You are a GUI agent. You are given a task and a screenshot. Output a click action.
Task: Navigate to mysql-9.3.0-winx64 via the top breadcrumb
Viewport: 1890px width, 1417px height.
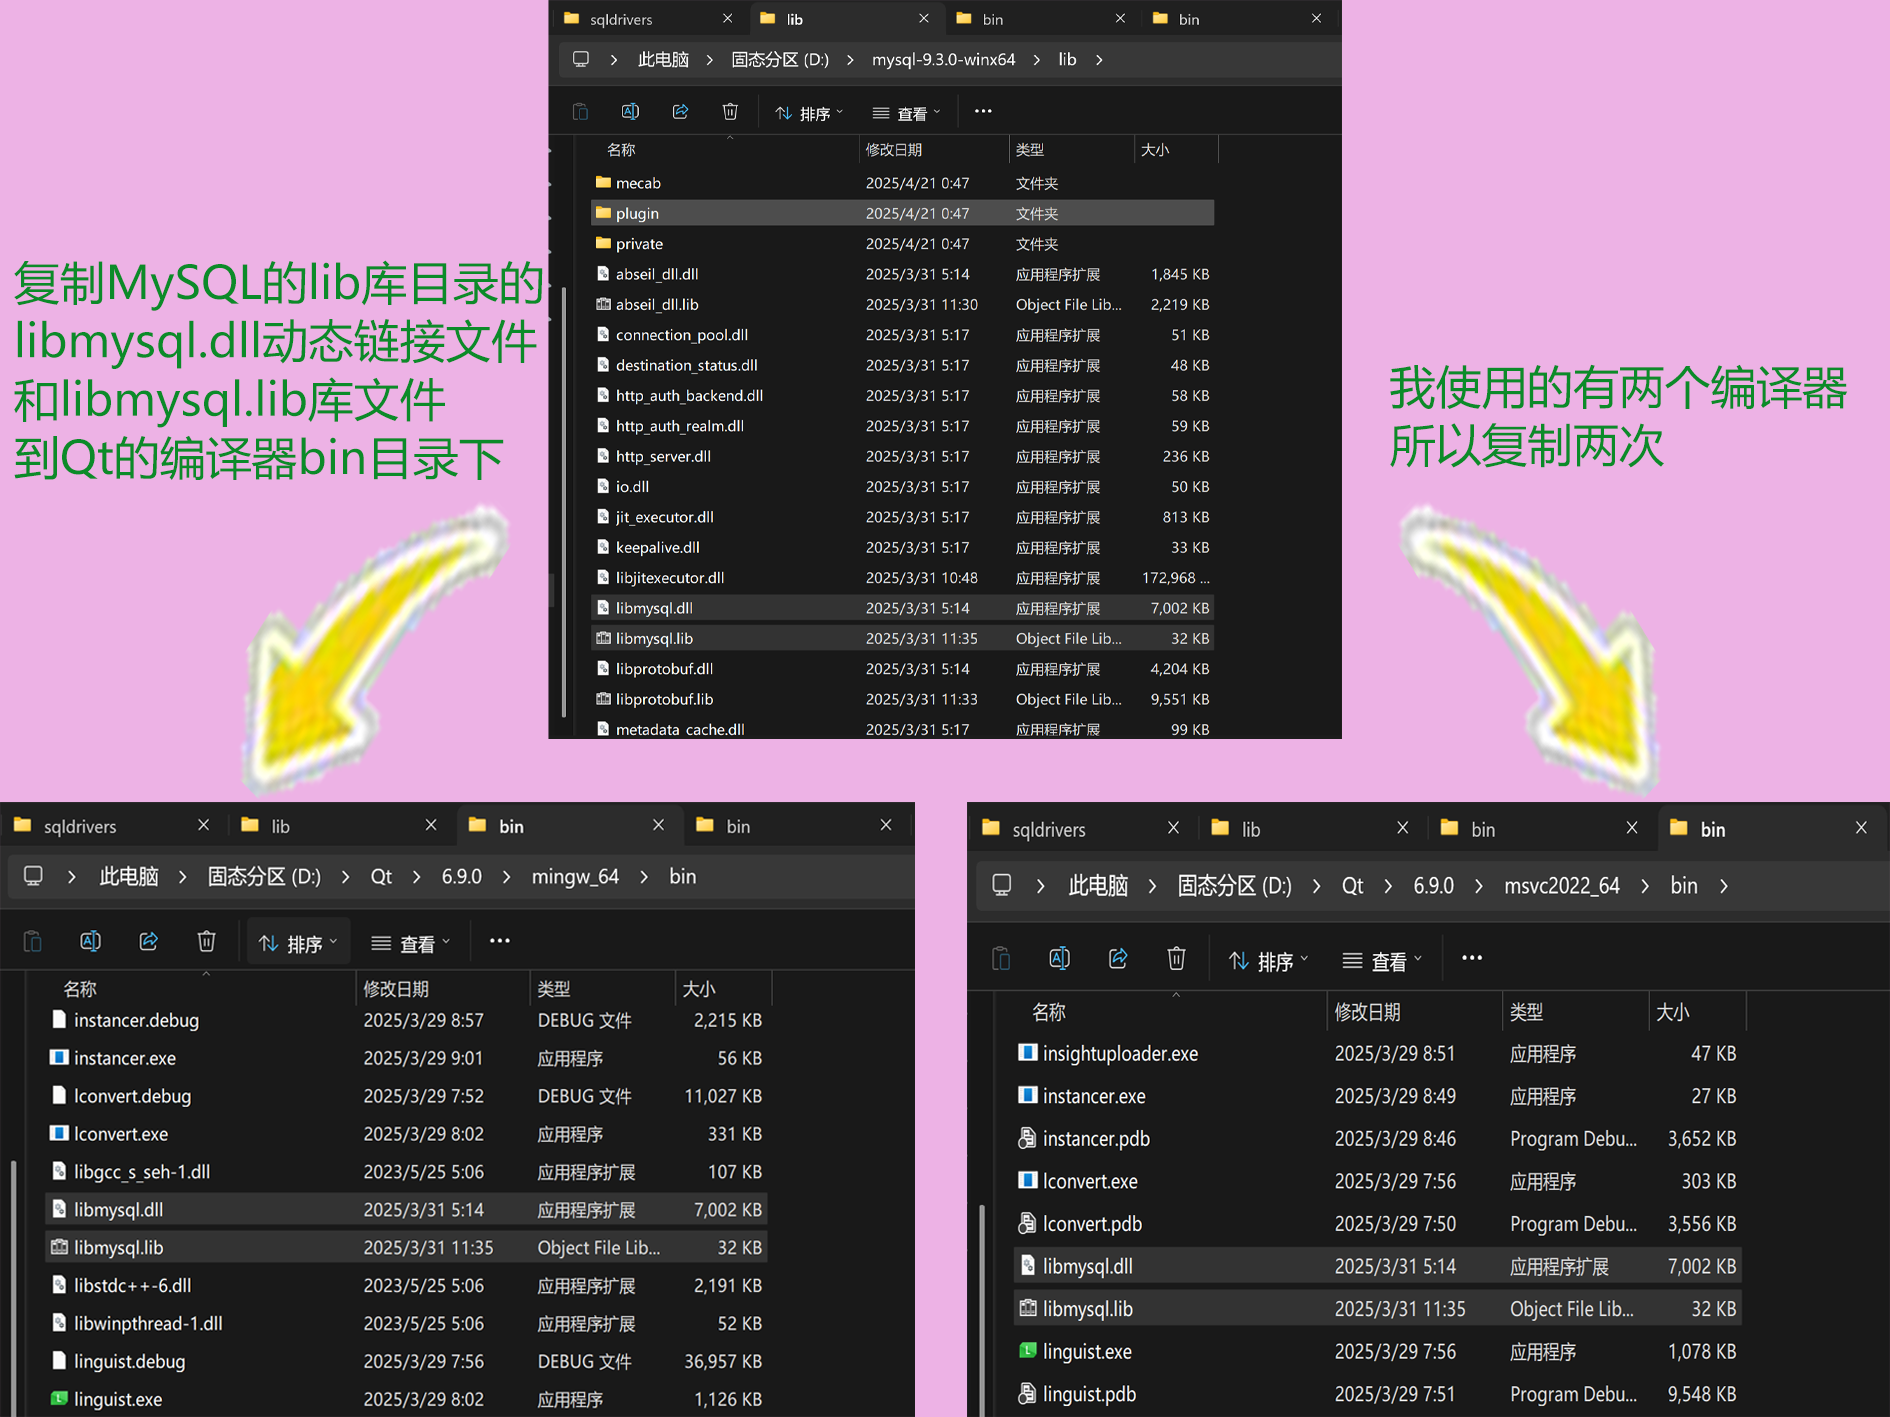(943, 59)
